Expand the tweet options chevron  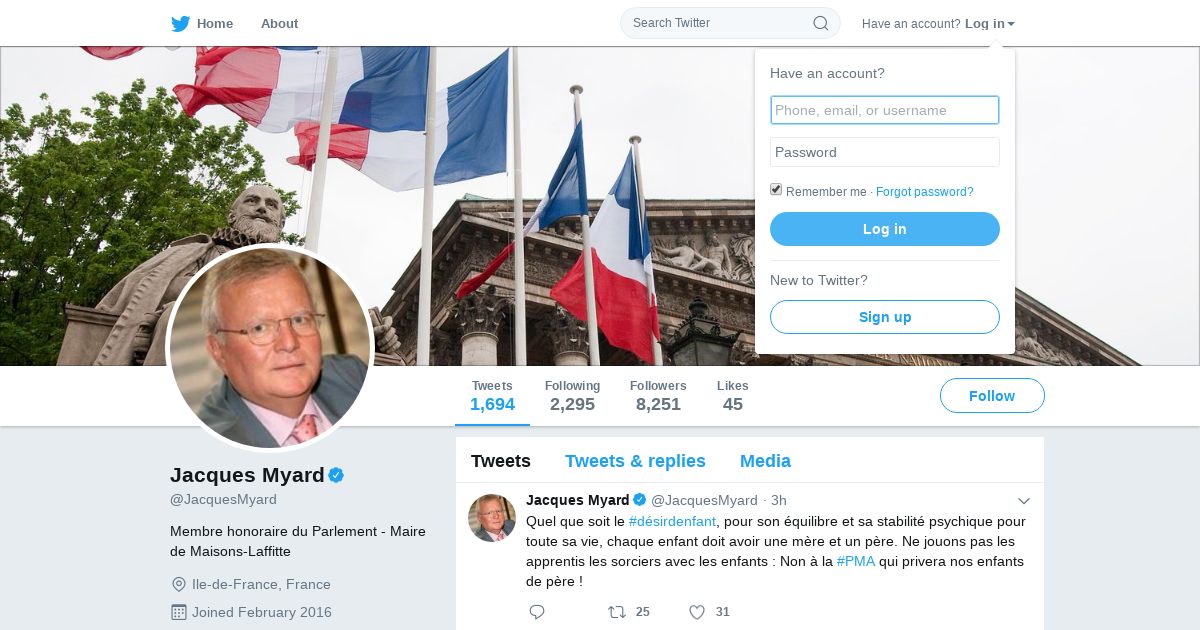[1024, 501]
